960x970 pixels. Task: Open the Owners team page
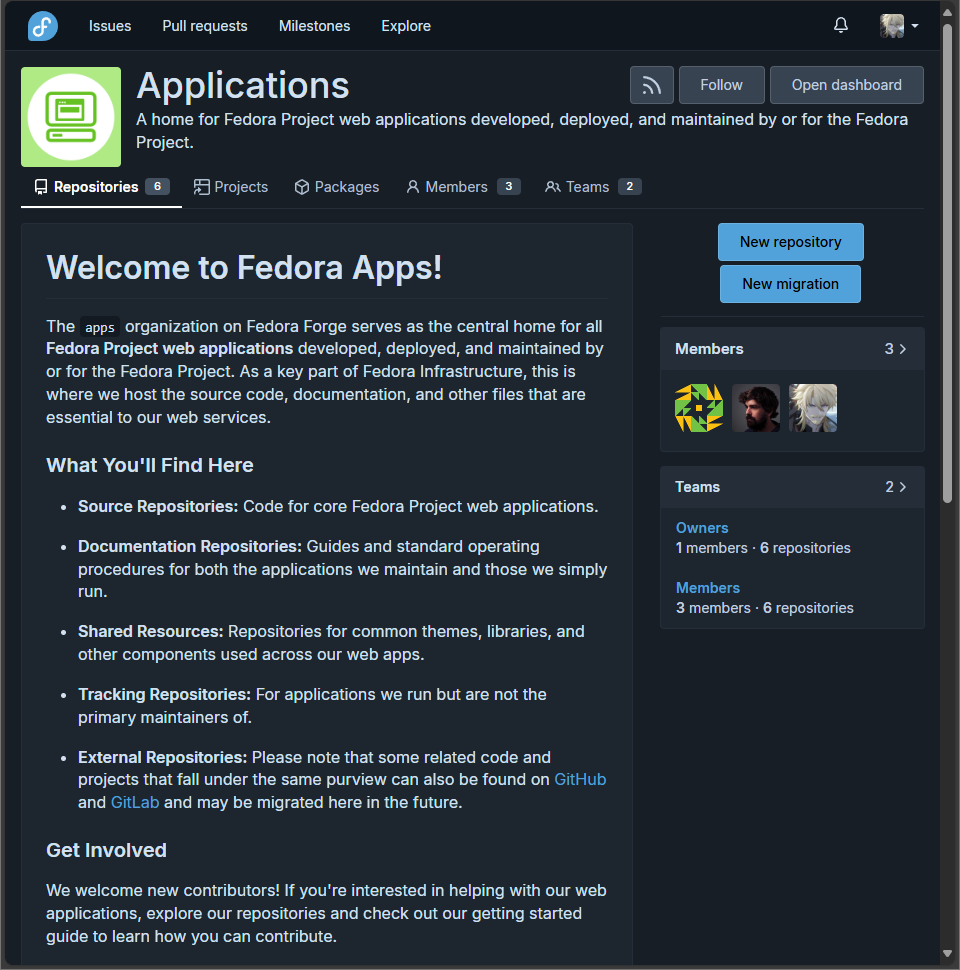[x=701, y=527]
